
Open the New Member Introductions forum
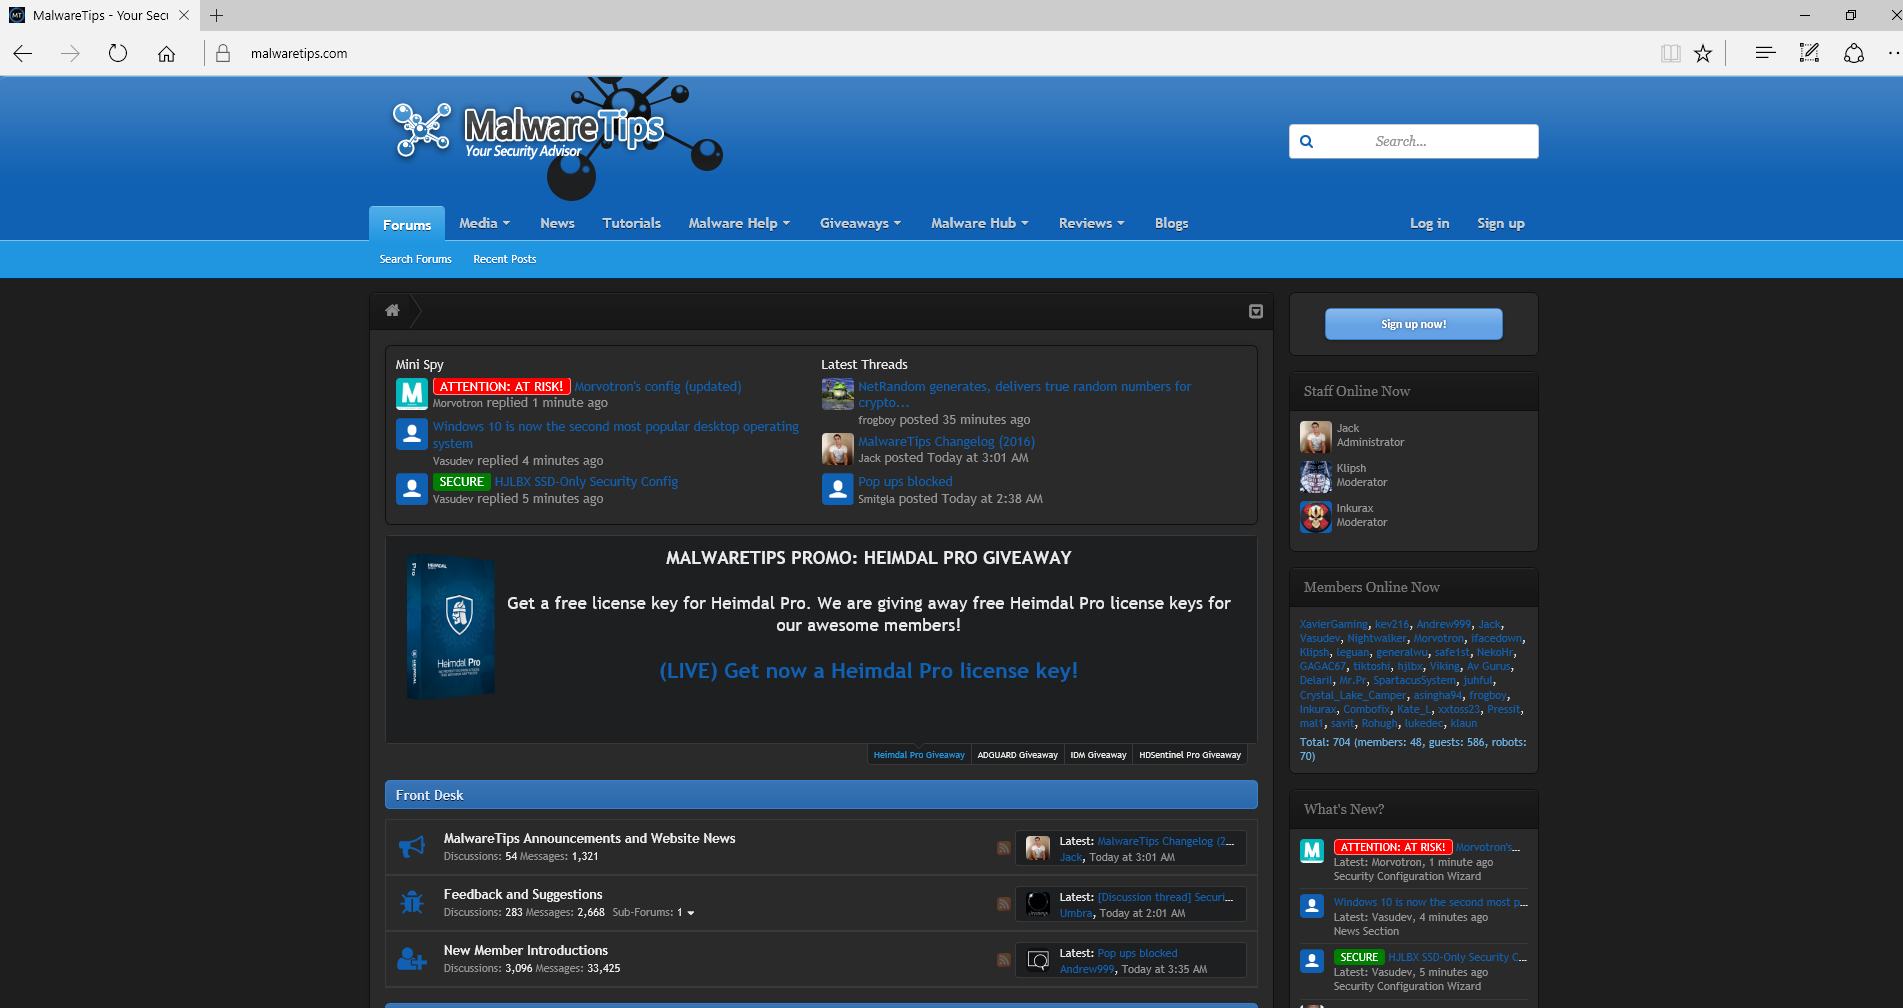click(x=525, y=950)
